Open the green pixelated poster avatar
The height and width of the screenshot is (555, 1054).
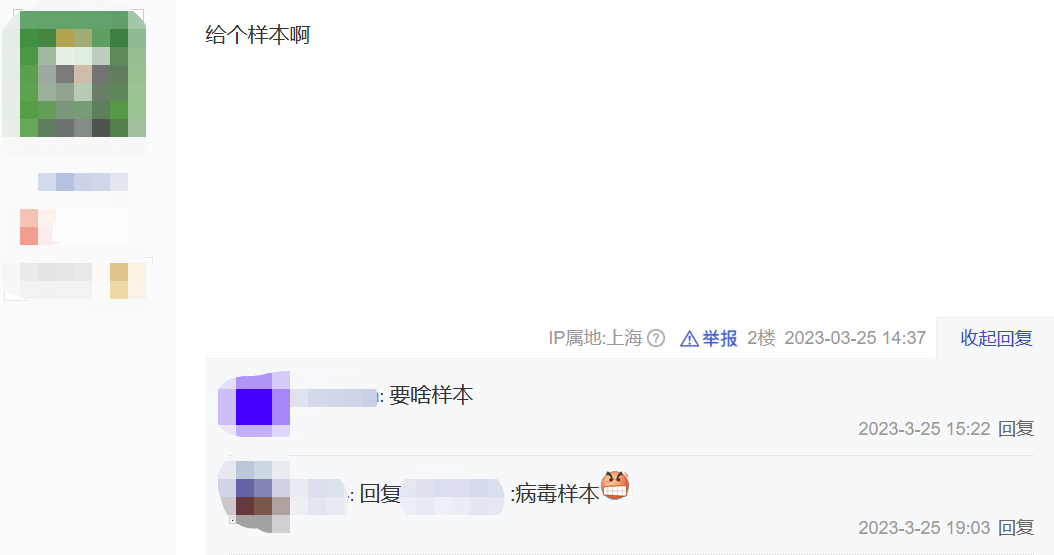point(75,74)
